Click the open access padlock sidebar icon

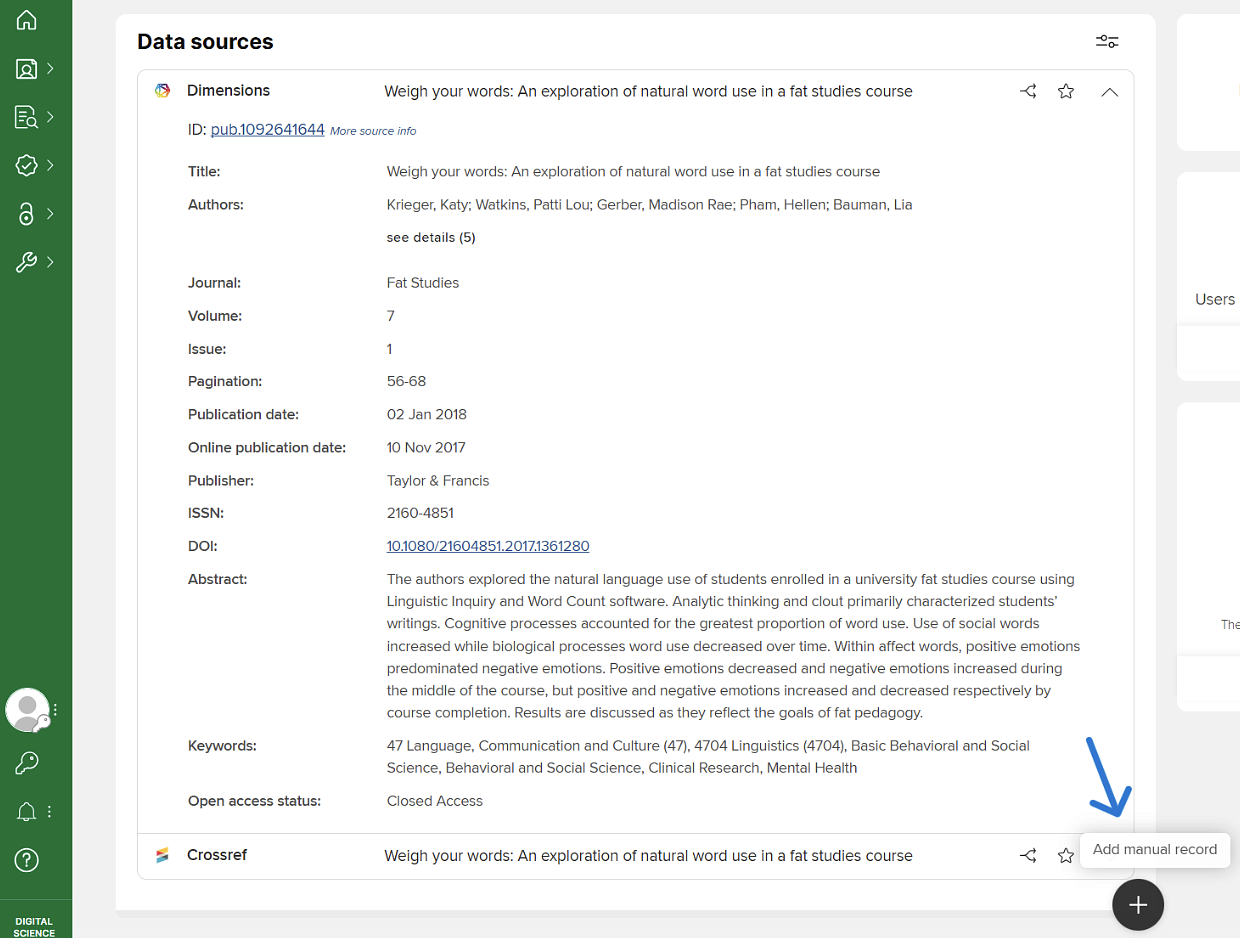pos(27,214)
